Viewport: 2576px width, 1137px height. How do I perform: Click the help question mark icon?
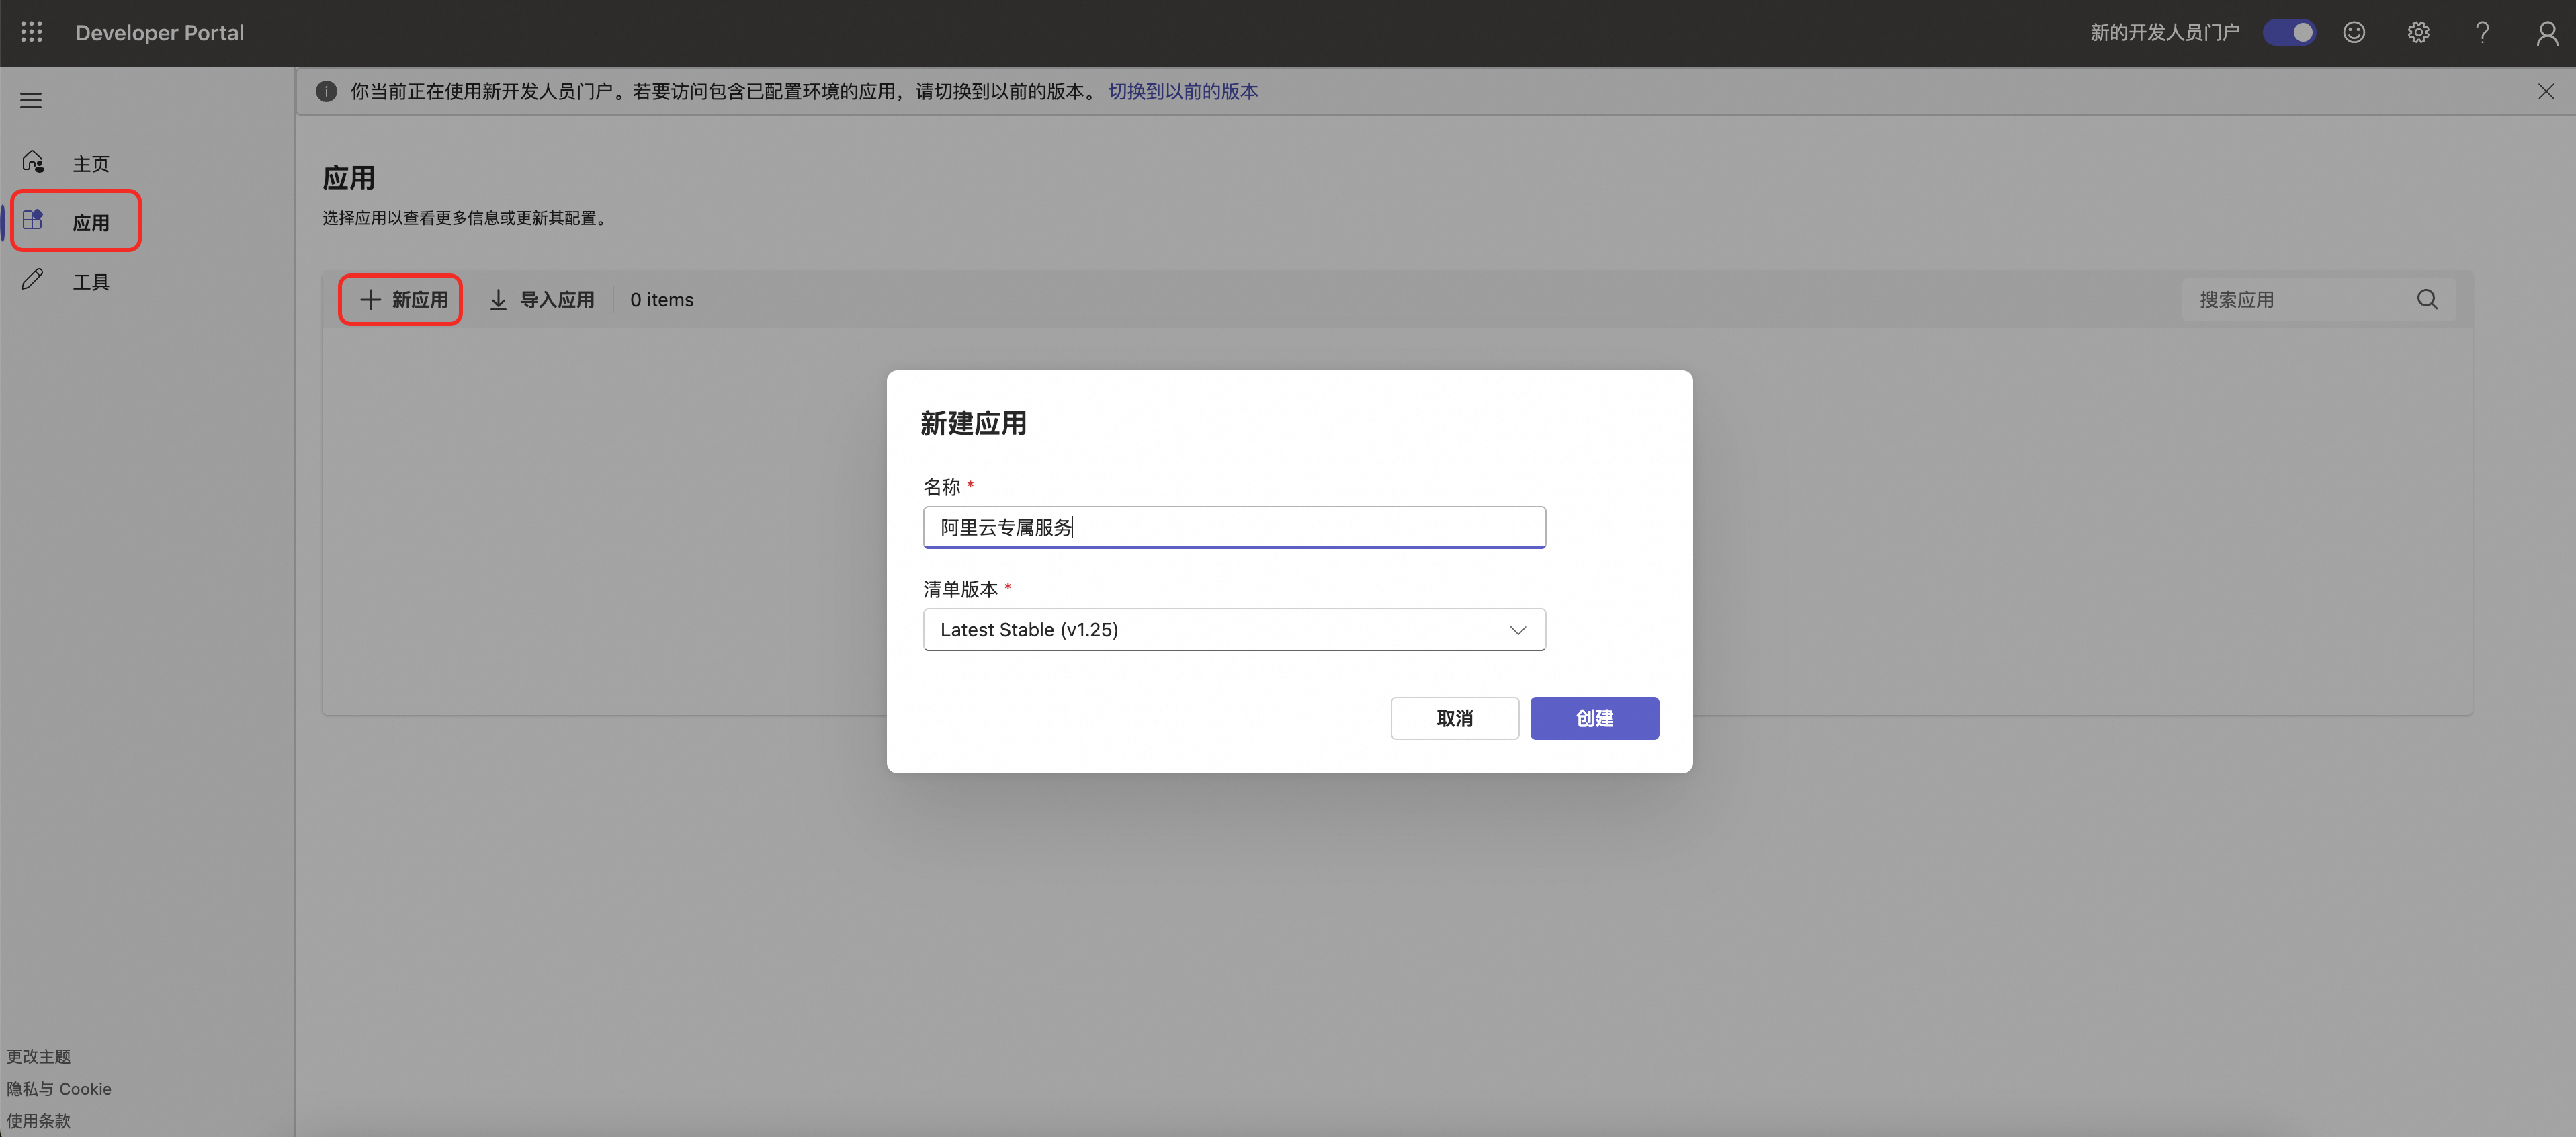point(2482,32)
